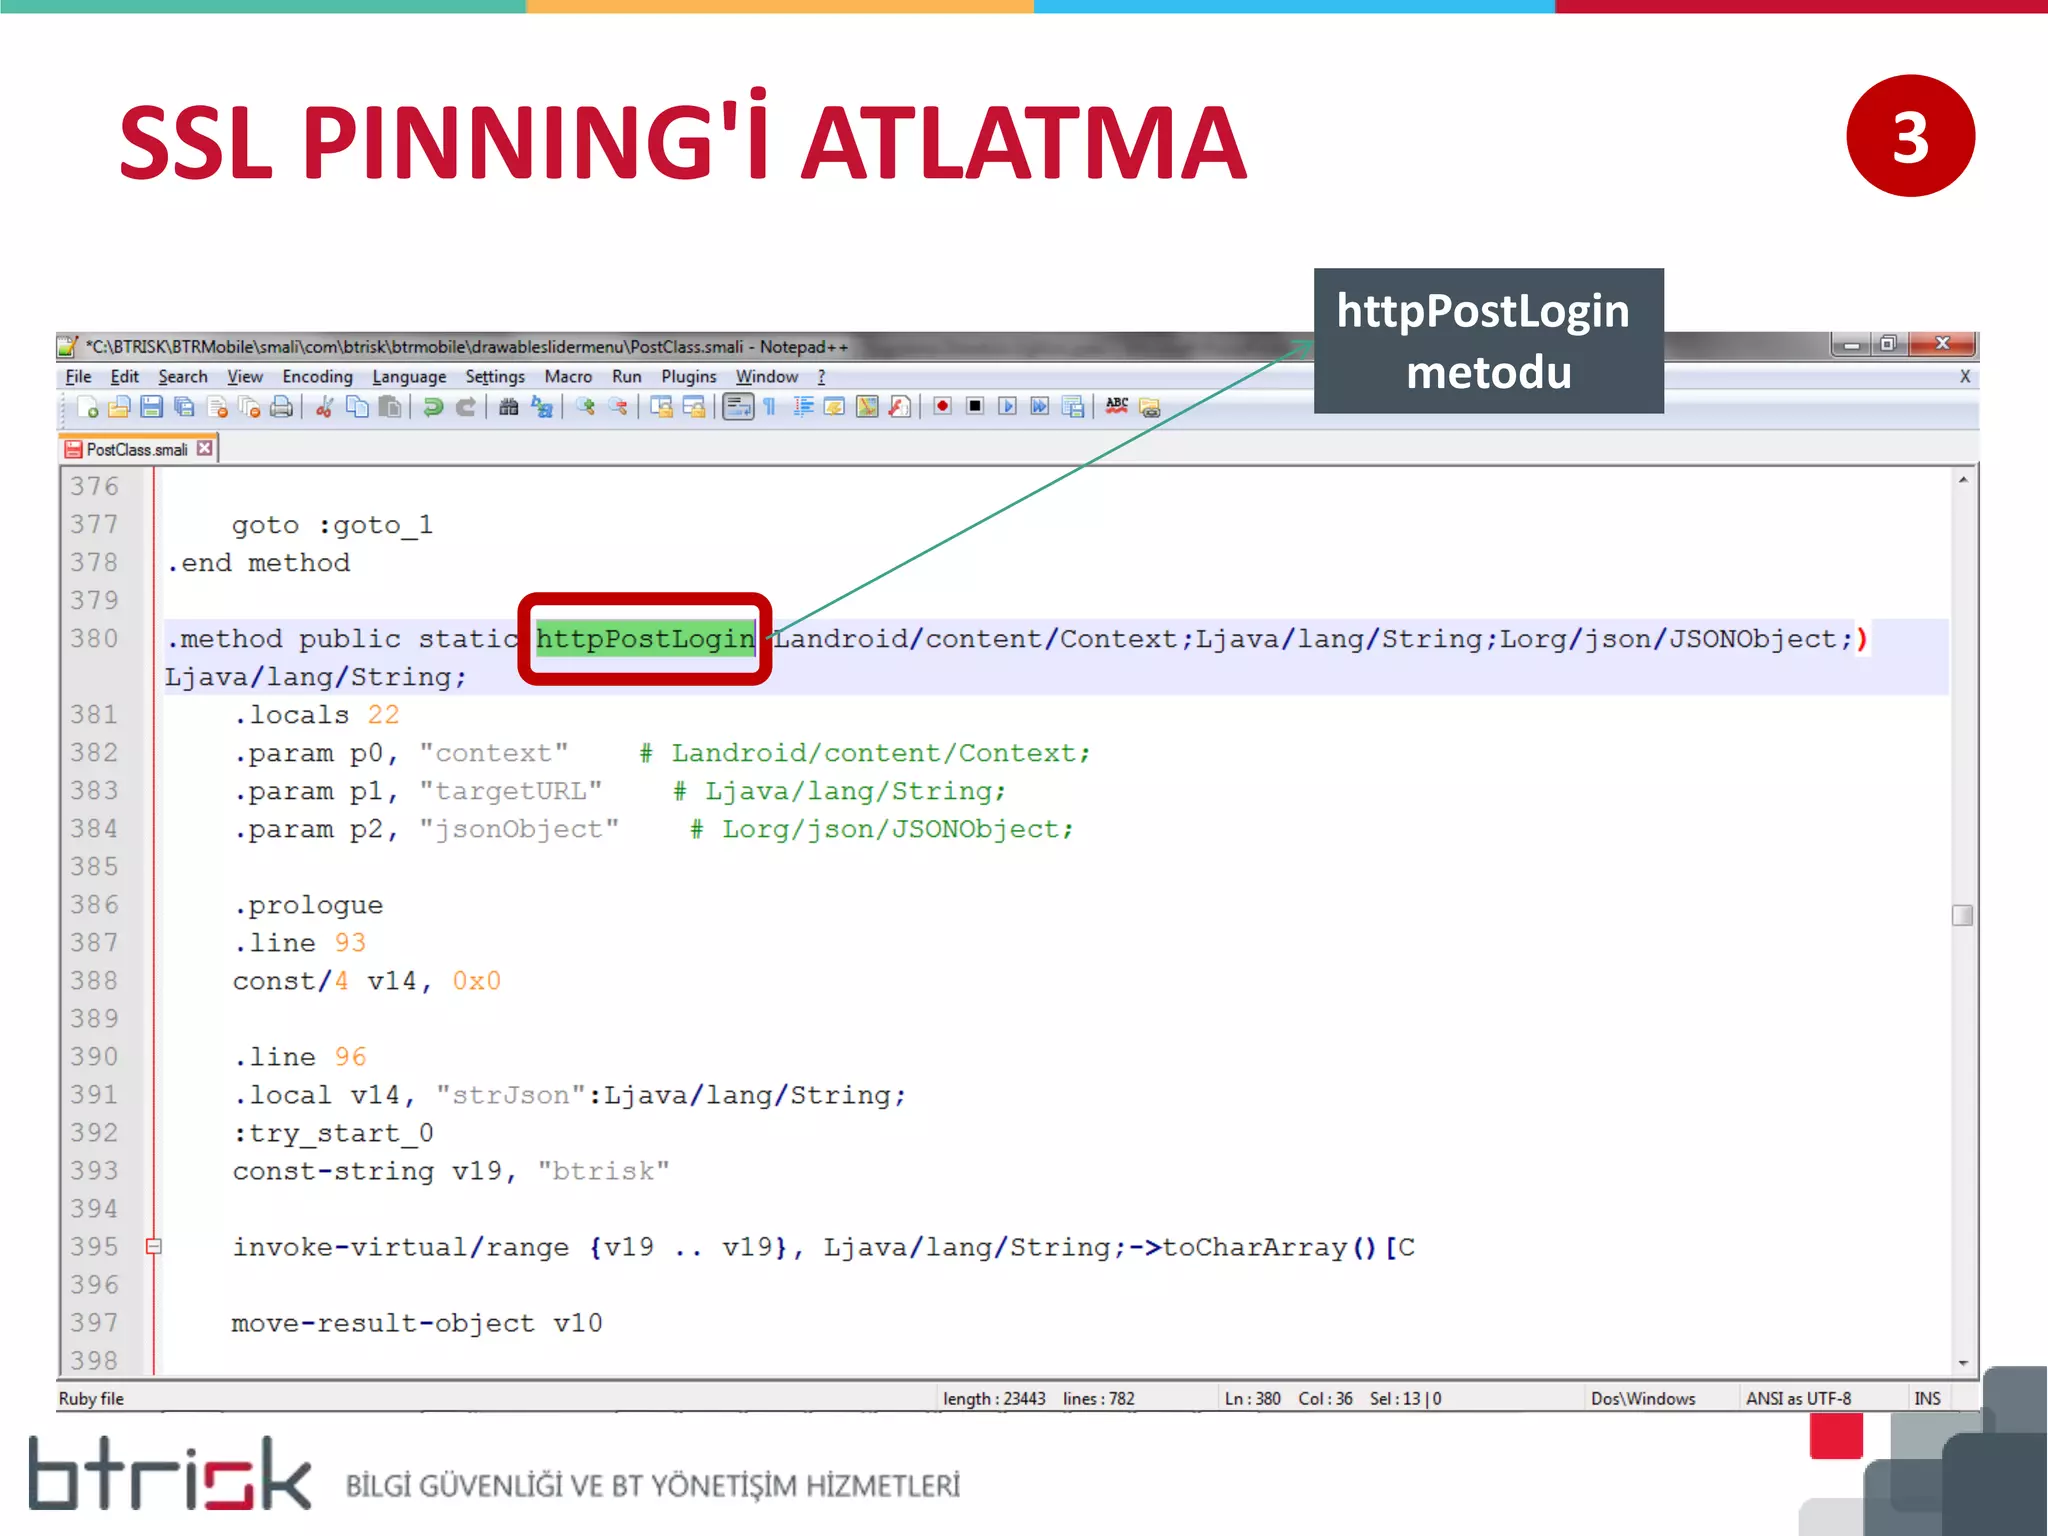
Task: Click the Cut scissors icon
Action: [324, 407]
